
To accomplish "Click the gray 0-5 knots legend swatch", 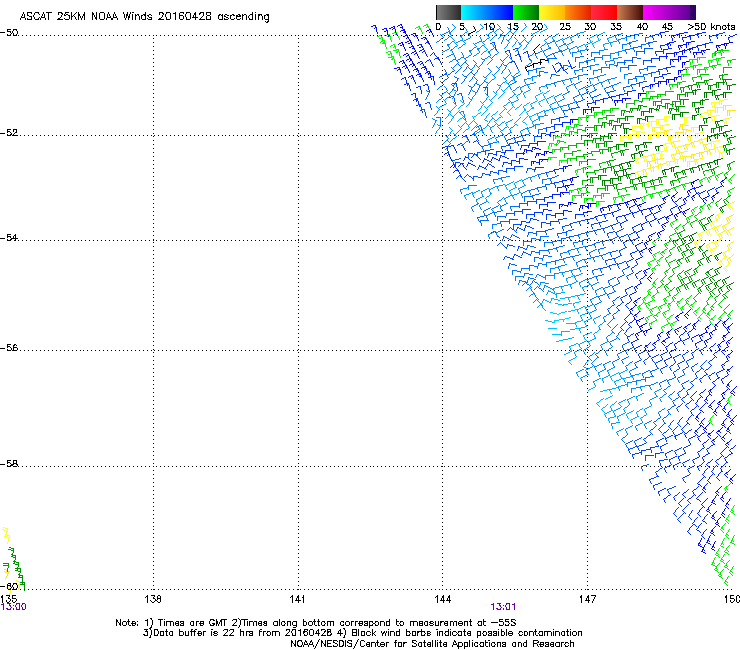I will tap(448, 12).
